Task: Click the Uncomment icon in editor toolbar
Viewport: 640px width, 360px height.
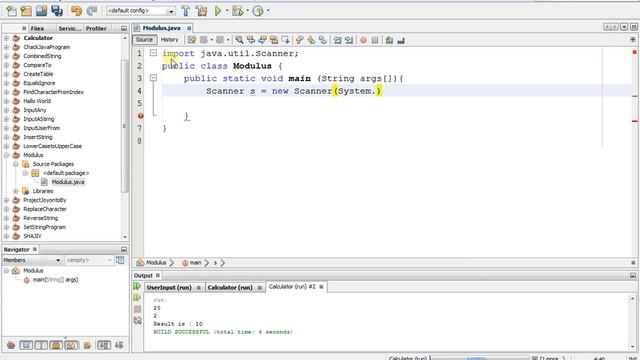Action: (x=401, y=40)
